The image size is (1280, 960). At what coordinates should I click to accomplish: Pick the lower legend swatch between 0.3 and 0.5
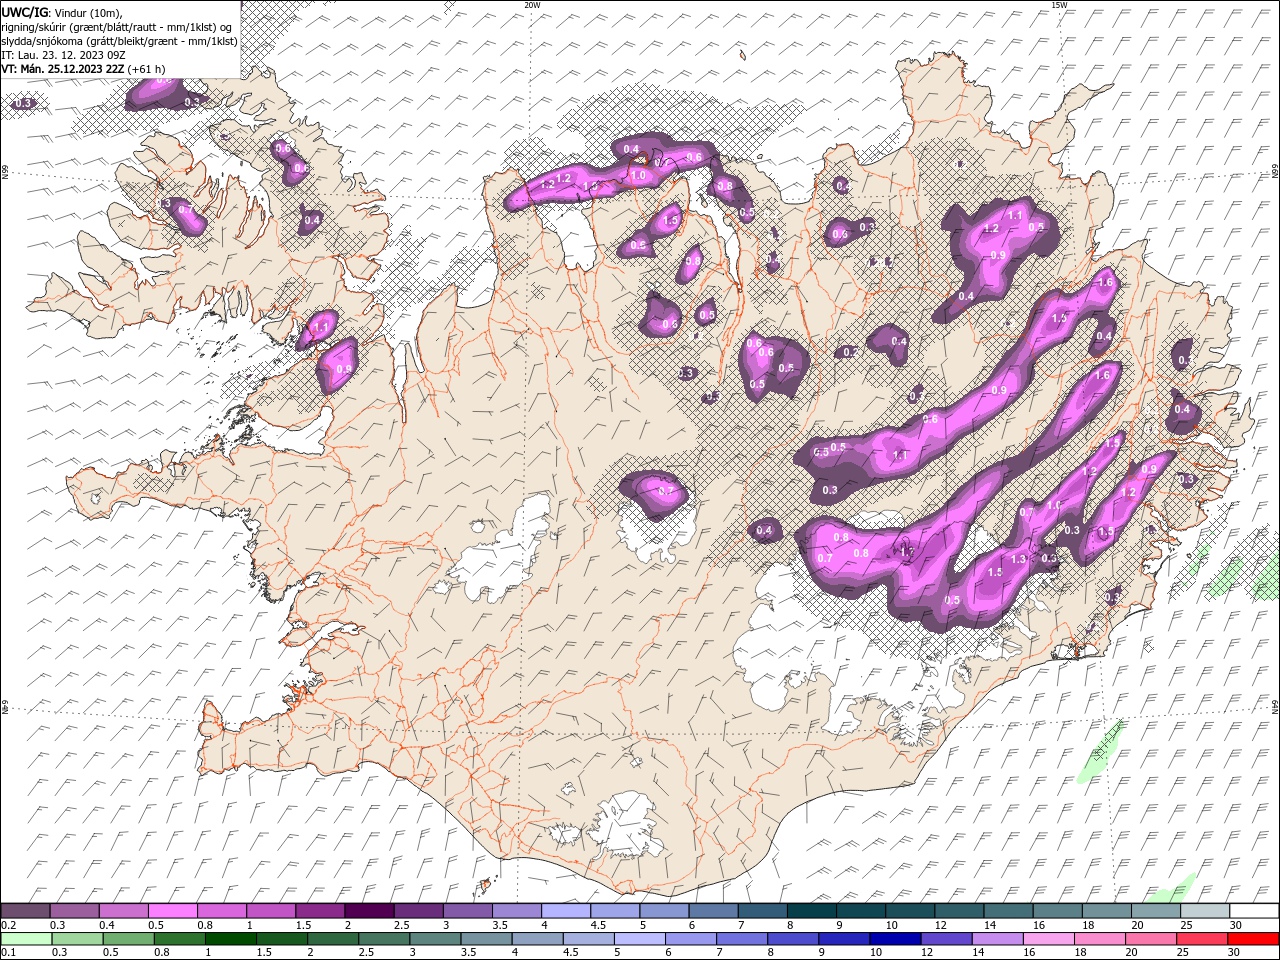pyautogui.click(x=77, y=938)
